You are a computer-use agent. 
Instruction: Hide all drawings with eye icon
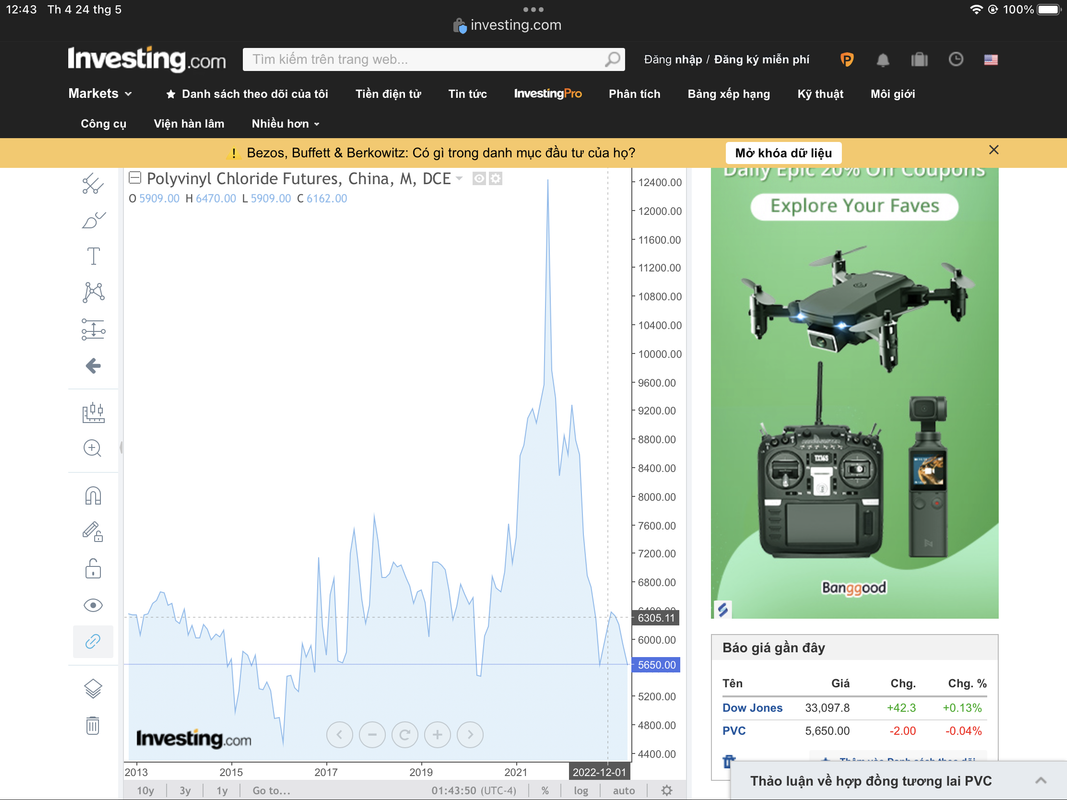pos(93,605)
